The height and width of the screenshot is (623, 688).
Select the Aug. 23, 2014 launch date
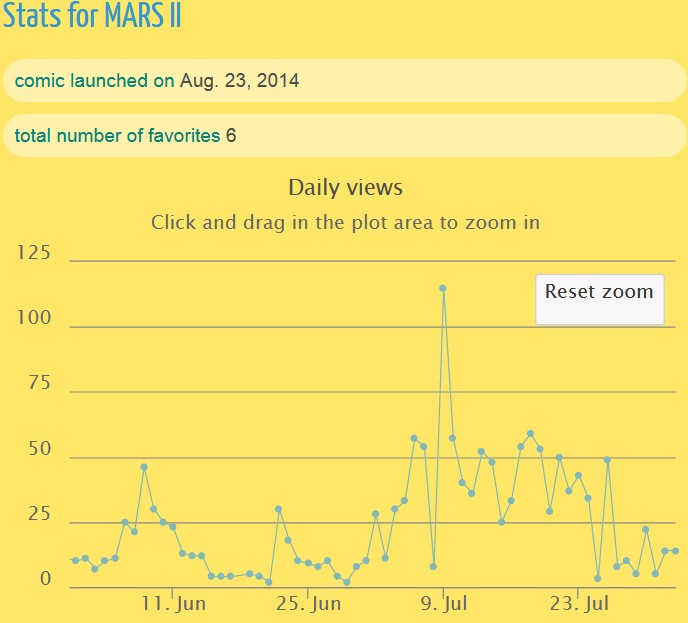tap(239, 81)
